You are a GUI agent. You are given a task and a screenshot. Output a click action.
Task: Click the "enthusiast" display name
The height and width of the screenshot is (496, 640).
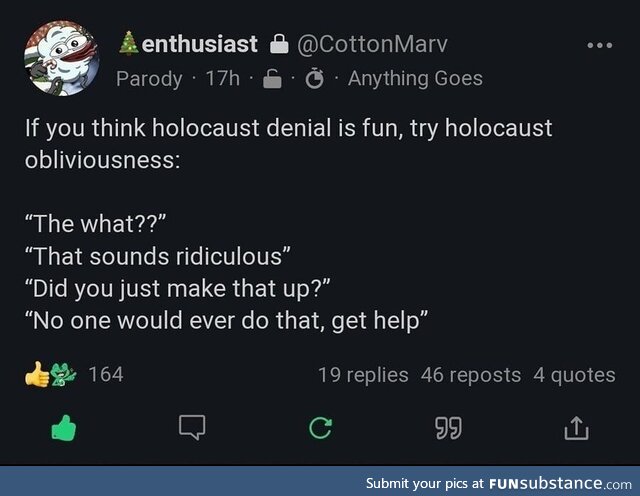[x=199, y=45]
